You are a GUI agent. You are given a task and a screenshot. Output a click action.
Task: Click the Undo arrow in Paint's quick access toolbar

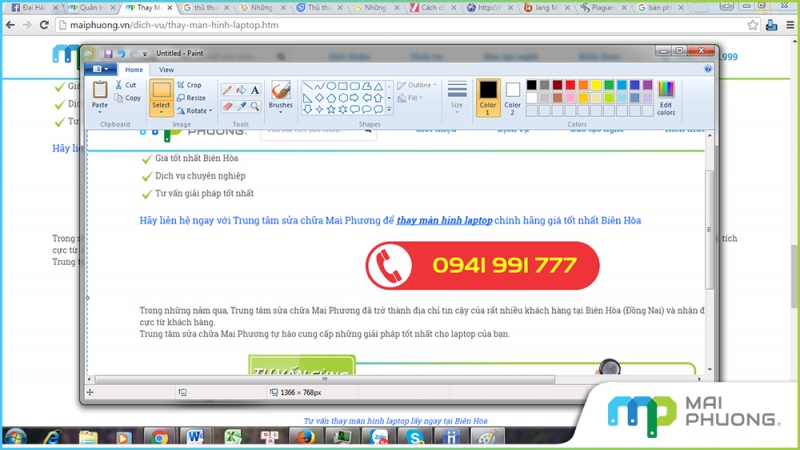pos(121,53)
